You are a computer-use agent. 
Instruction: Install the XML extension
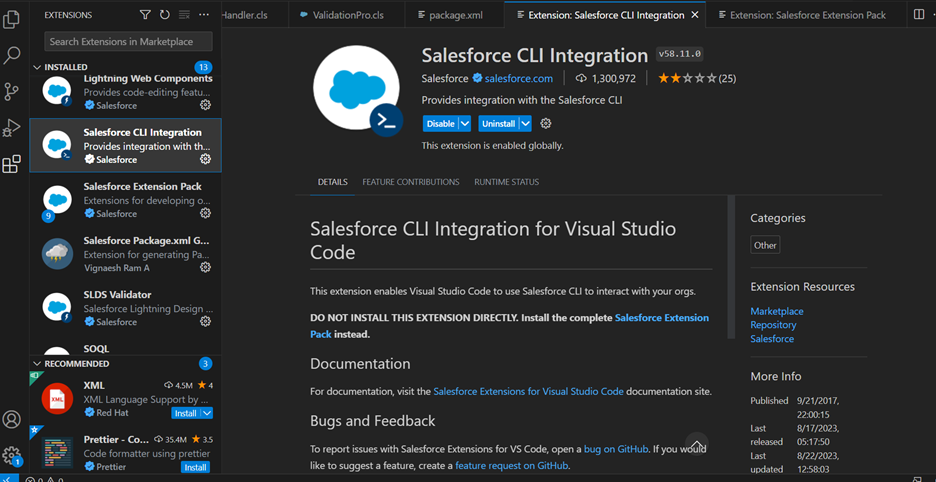click(x=186, y=413)
